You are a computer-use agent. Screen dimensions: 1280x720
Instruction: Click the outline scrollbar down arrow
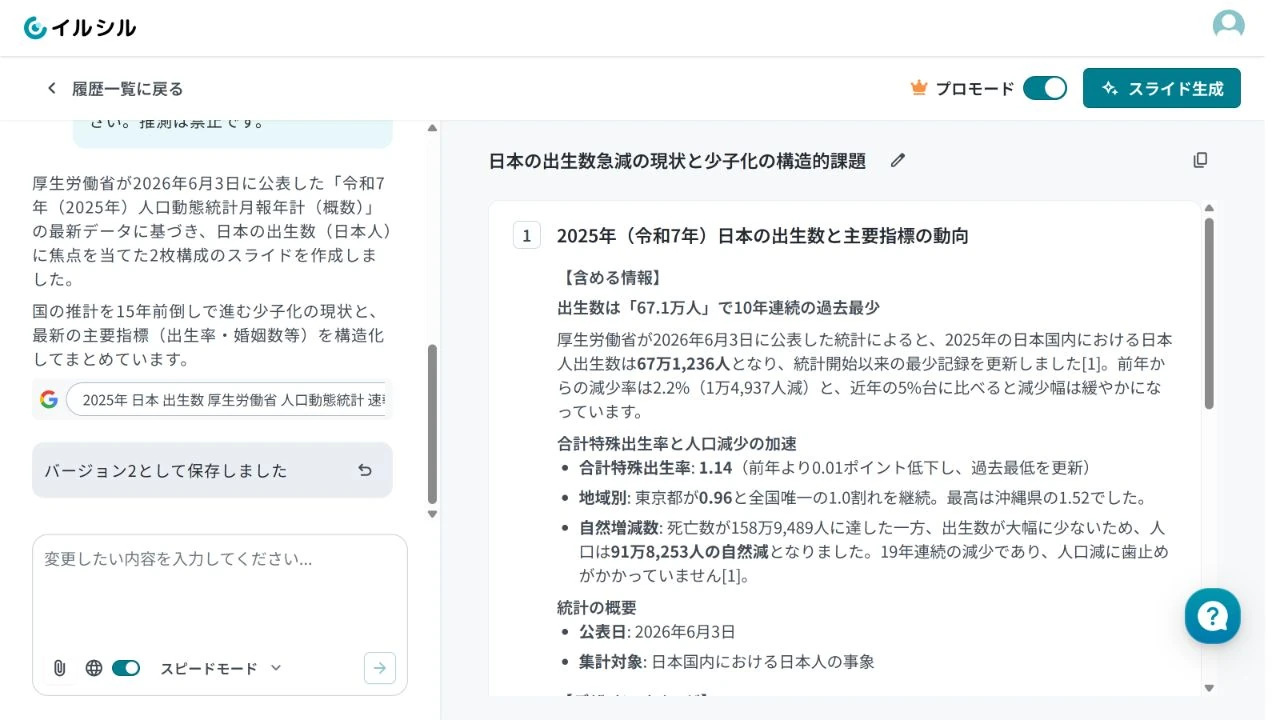pyautogui.click(x=1209, y=688)
